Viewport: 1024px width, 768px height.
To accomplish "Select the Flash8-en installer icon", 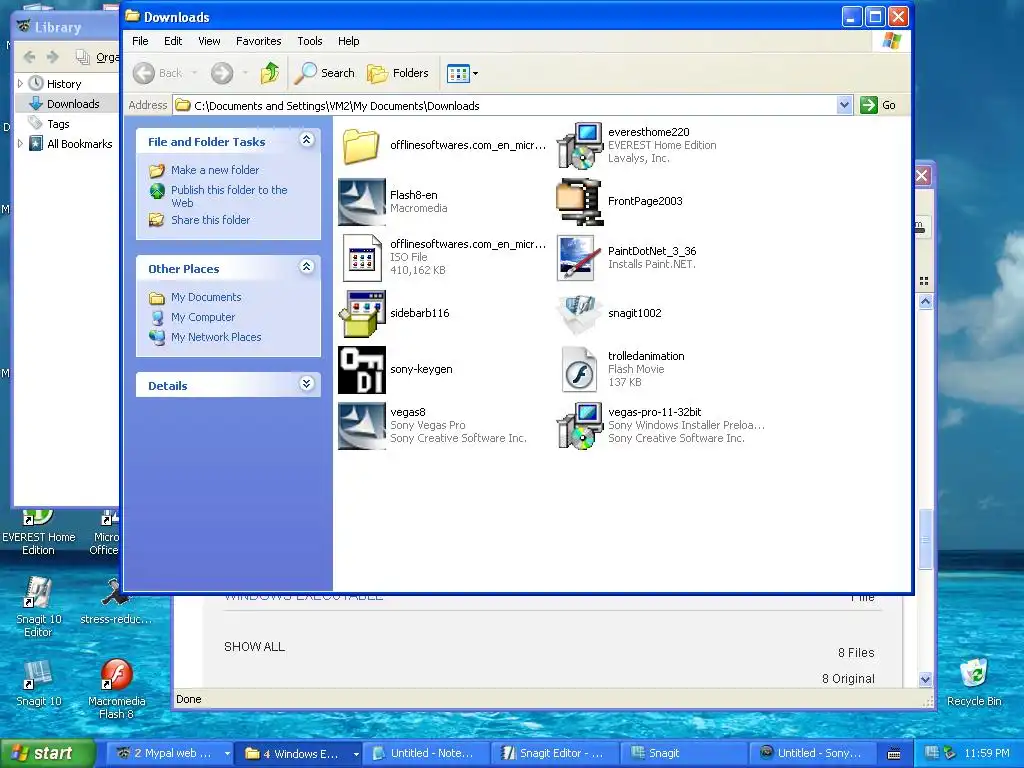I will click(362, 202).
